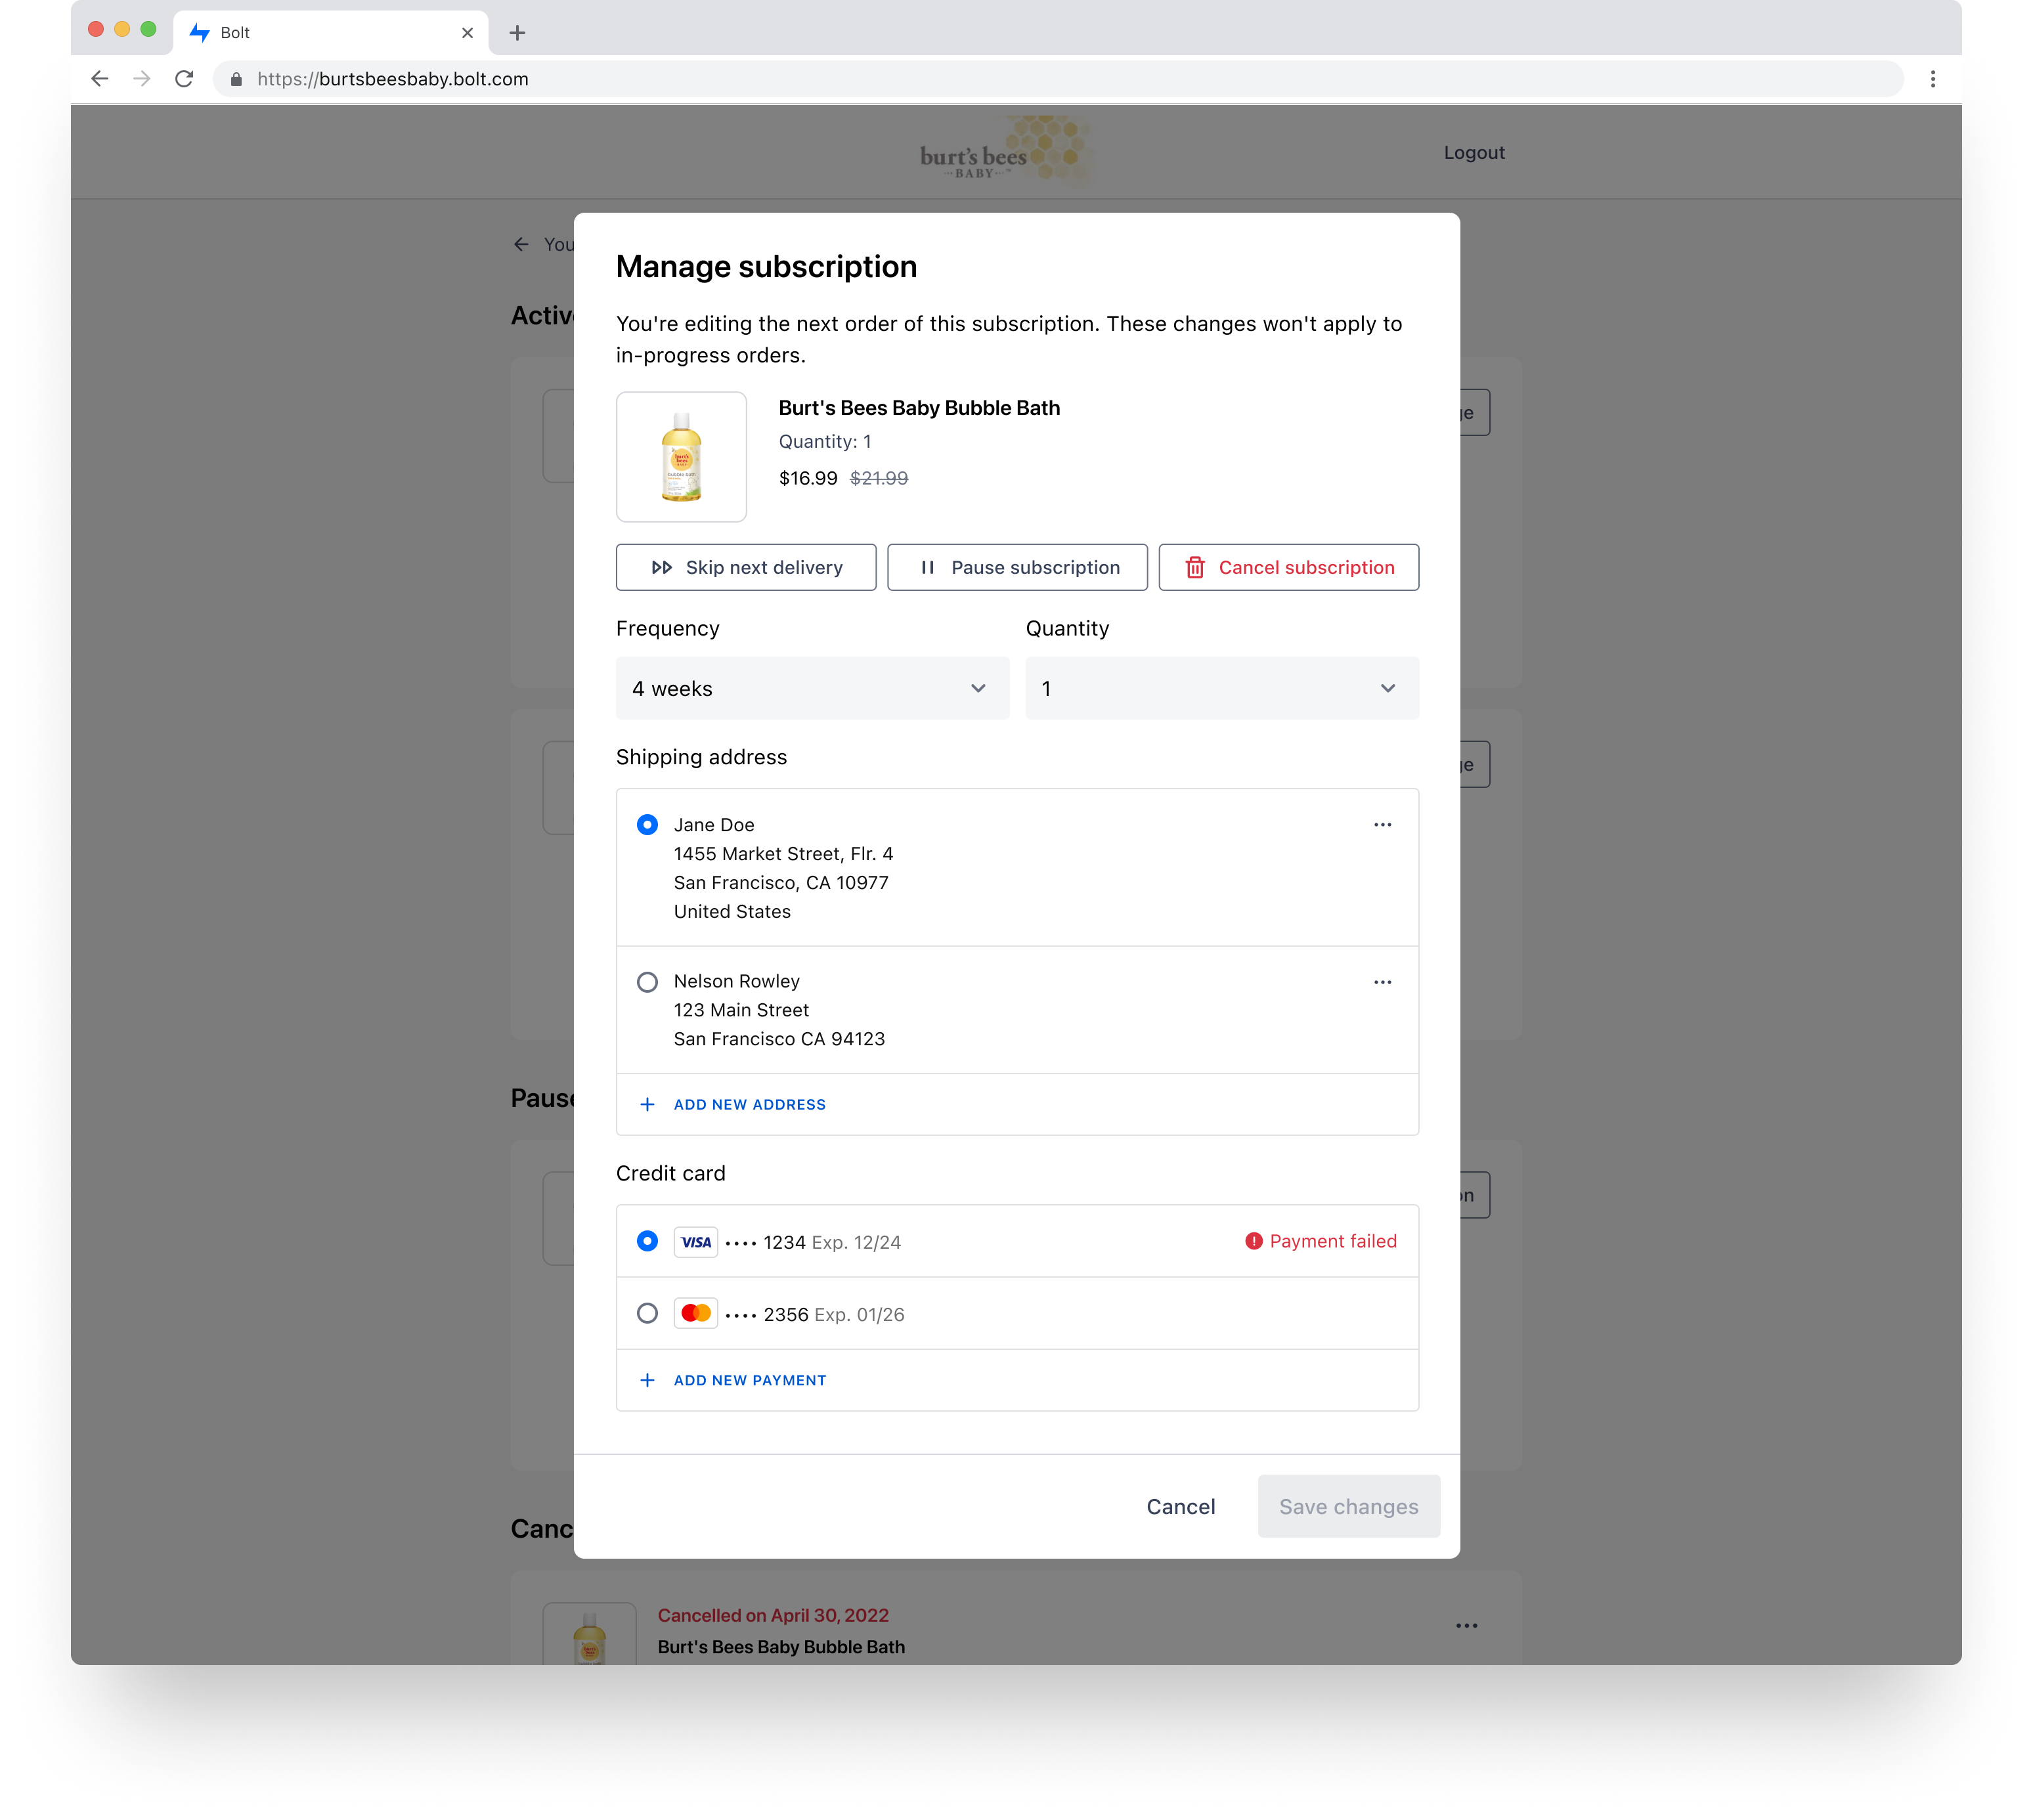Close the Bolt tab with the X
This screenshot has height=1820, width=2033.
coord(467,33)
